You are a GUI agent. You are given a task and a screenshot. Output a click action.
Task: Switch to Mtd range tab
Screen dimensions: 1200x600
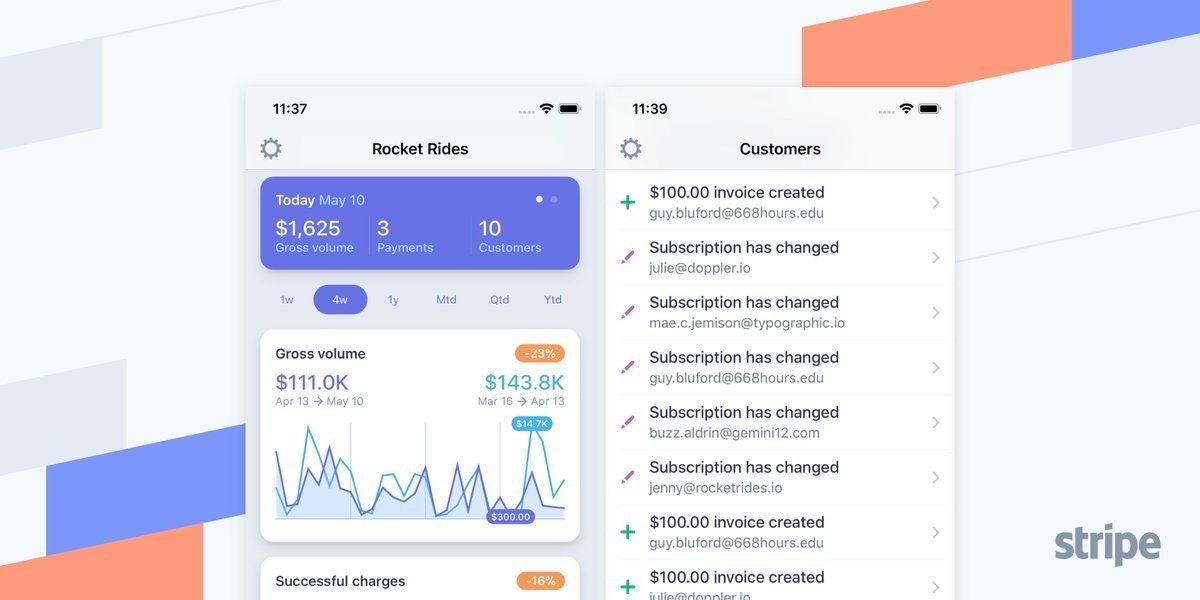(x=446, y=300)
